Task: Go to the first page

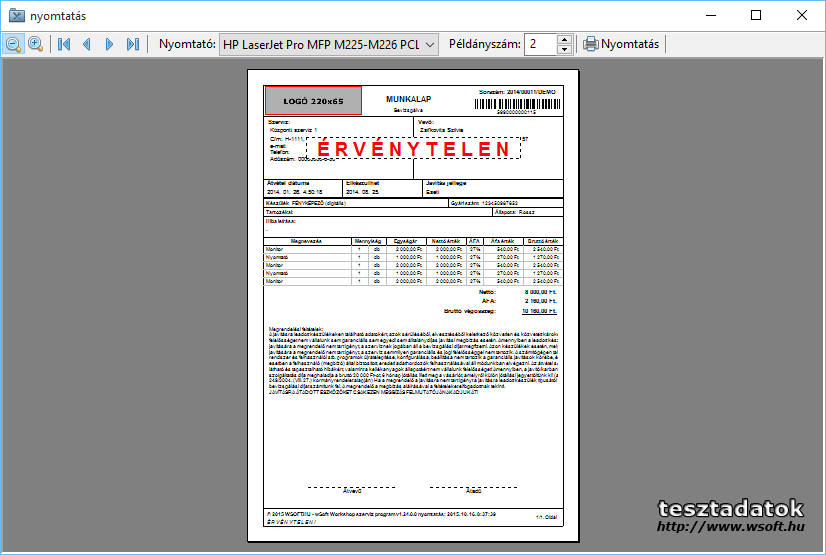Action: click(64, 44)
